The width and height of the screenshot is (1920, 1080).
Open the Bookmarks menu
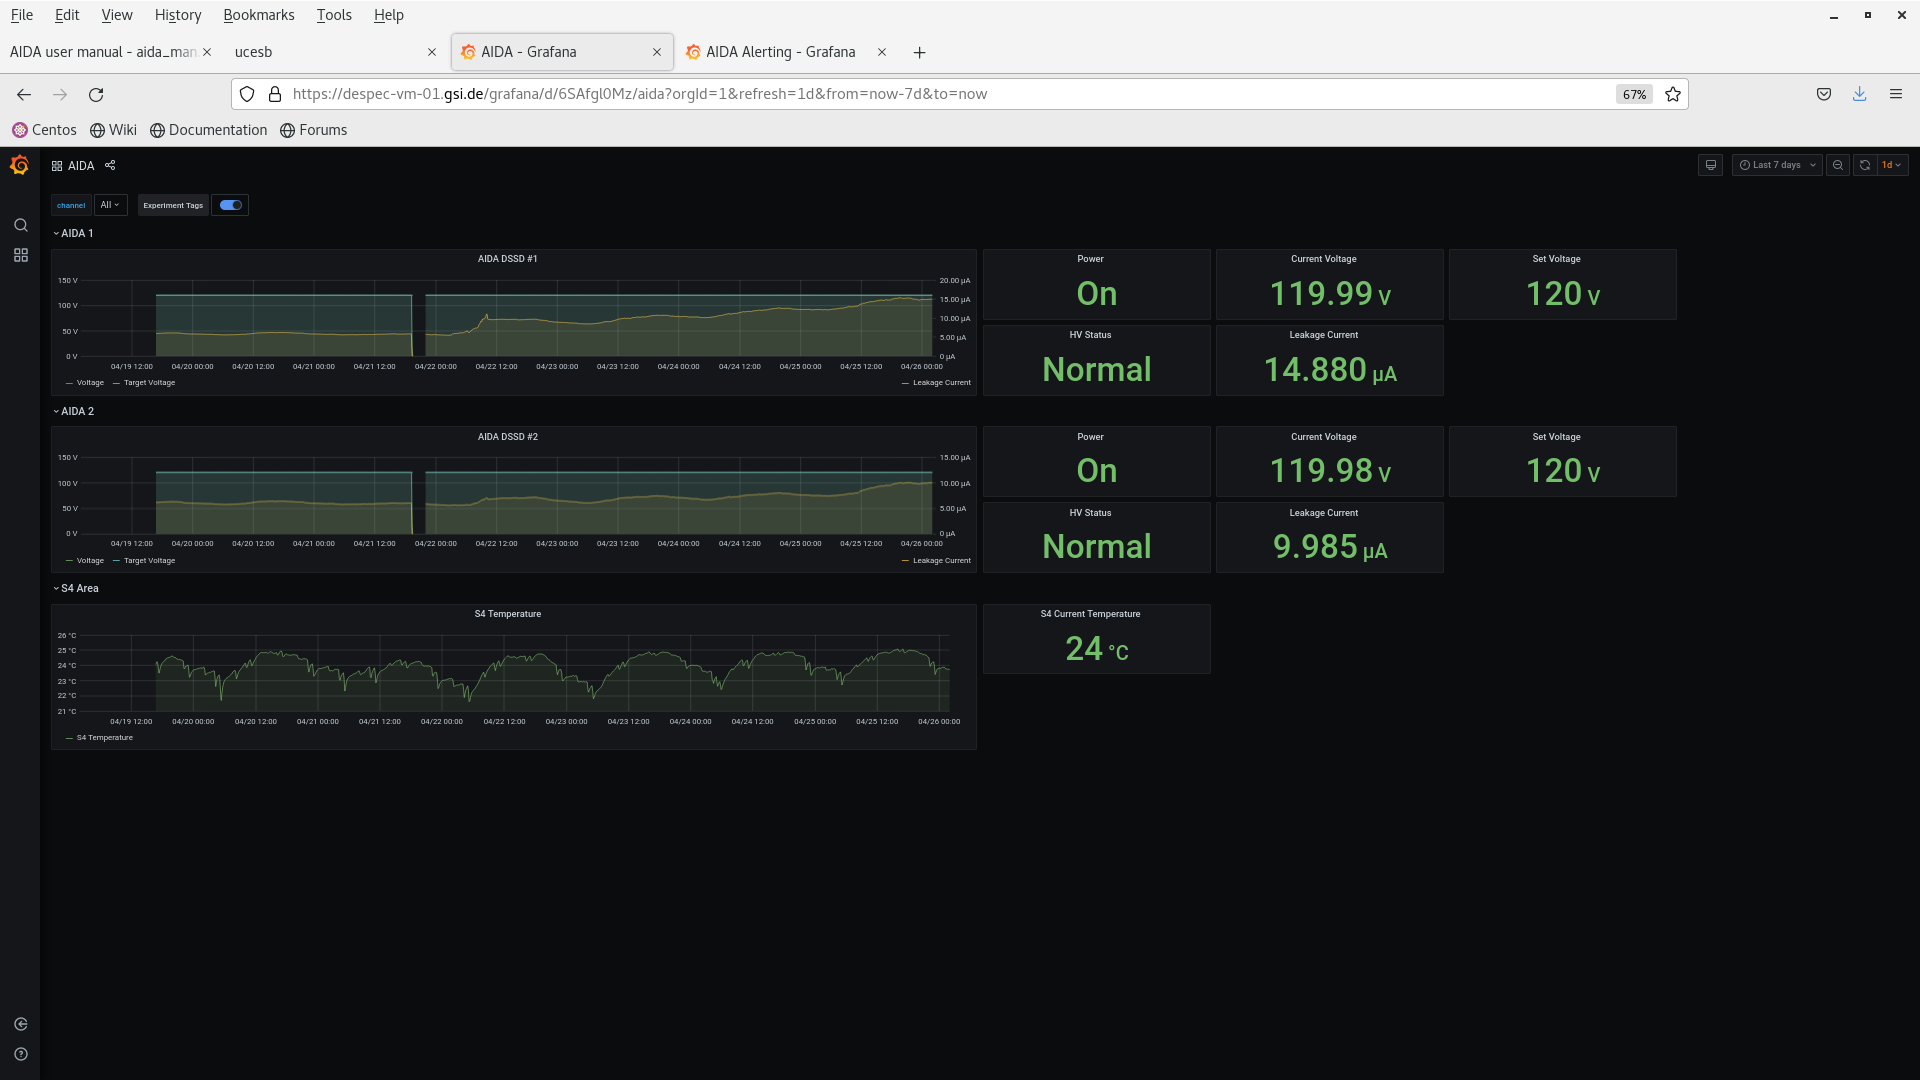(258, 15)
